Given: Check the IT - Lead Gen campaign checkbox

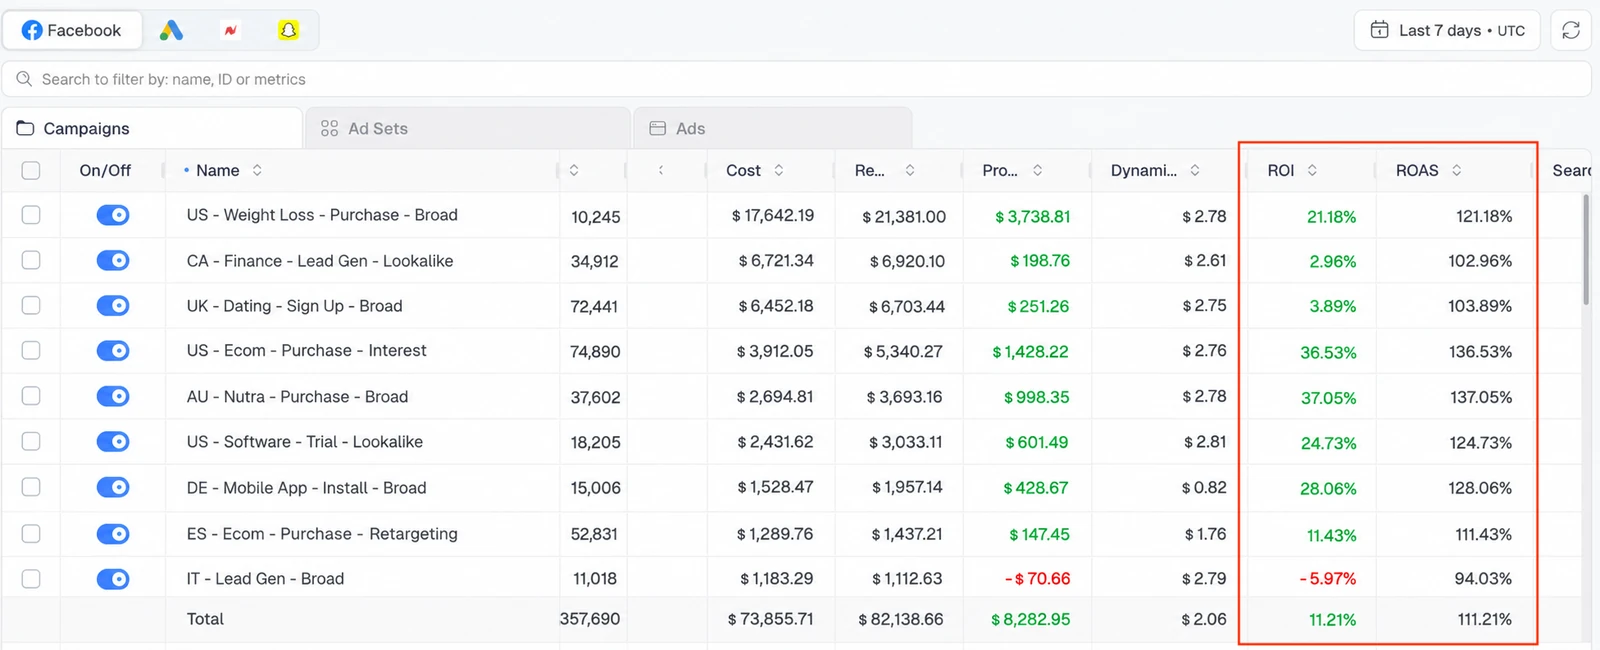Looking at the screenshot, I should pos(31,578).
